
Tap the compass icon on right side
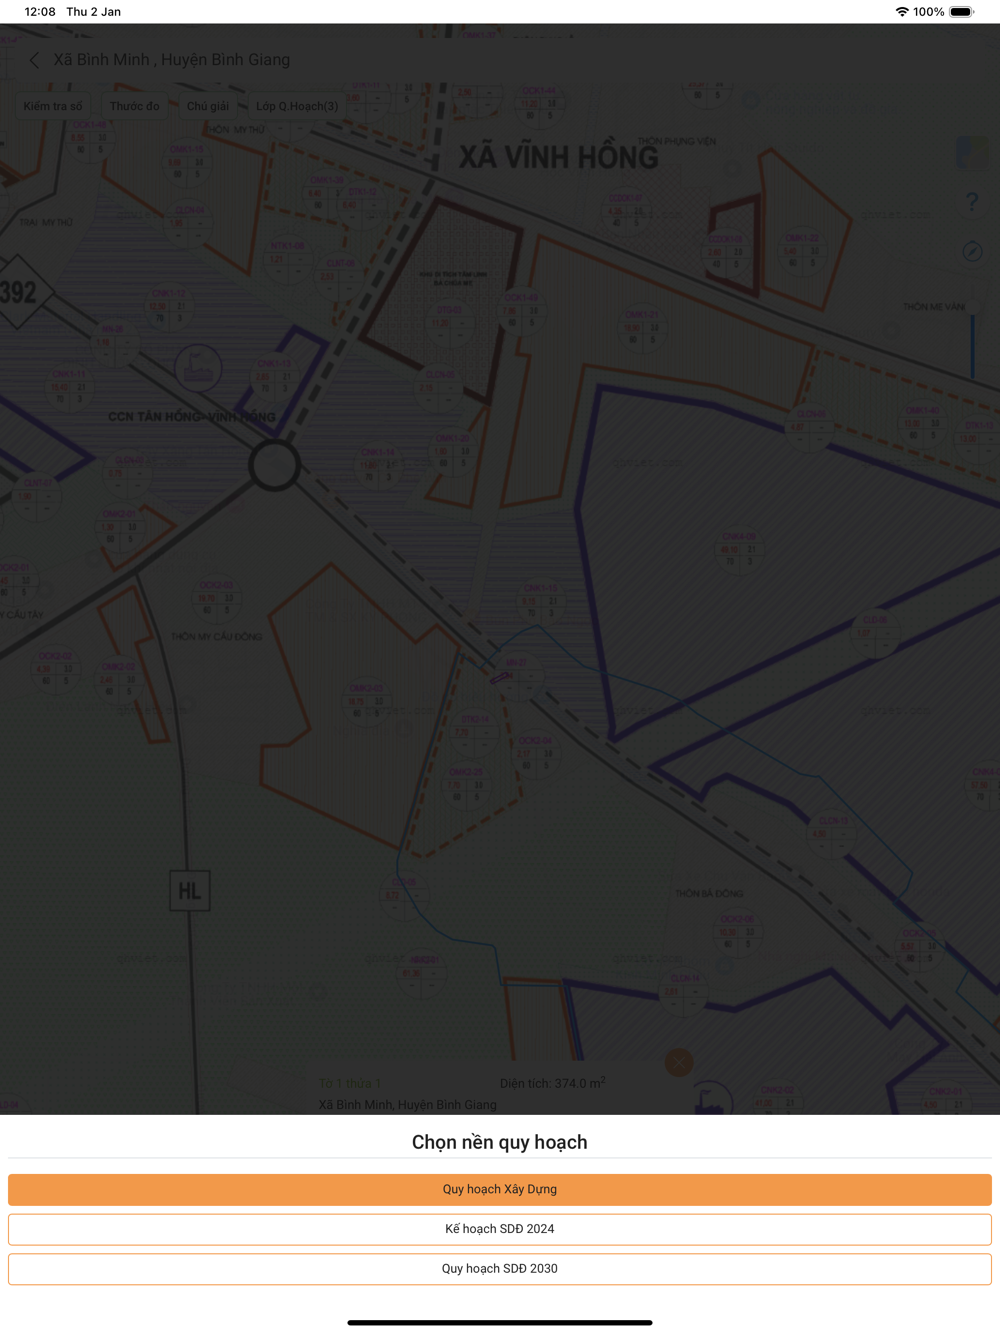tap(972, 251)
